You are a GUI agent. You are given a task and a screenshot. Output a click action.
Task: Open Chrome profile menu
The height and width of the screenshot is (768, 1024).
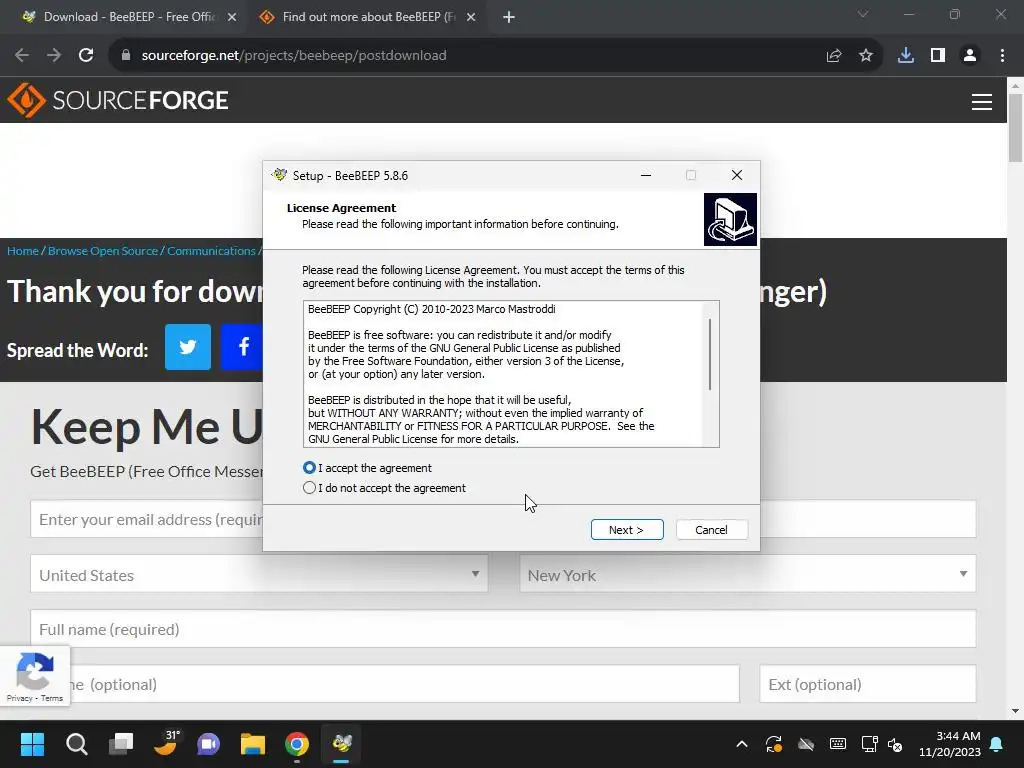click(970, 56)
